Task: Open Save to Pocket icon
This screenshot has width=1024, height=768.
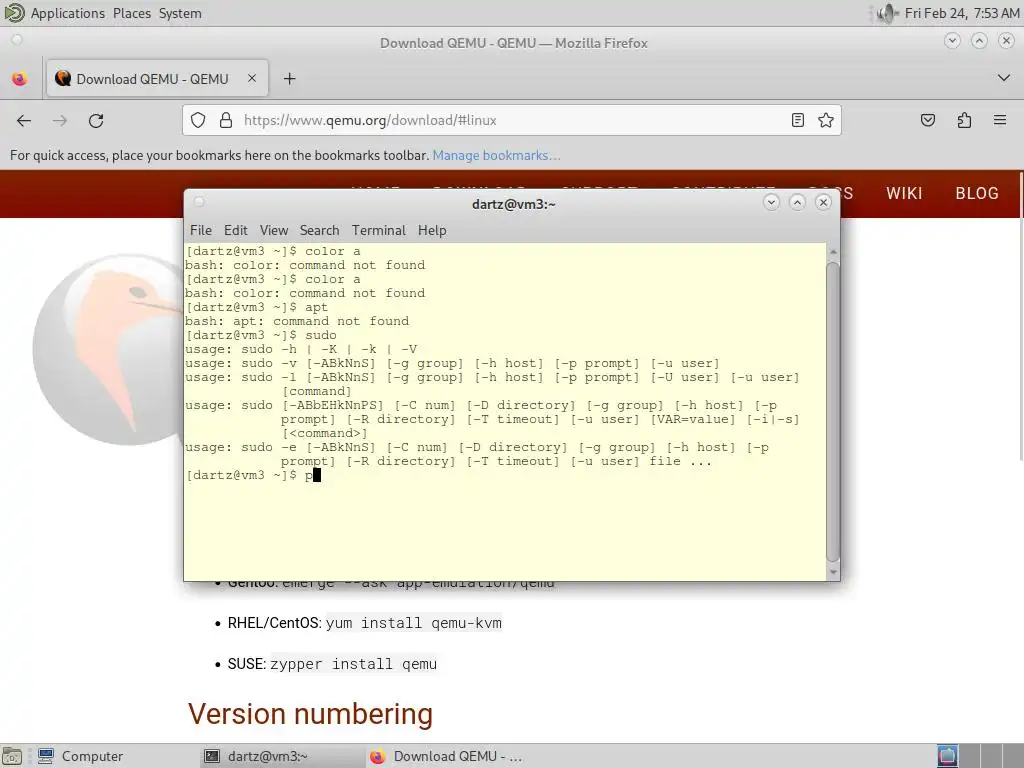Action: 928,120
